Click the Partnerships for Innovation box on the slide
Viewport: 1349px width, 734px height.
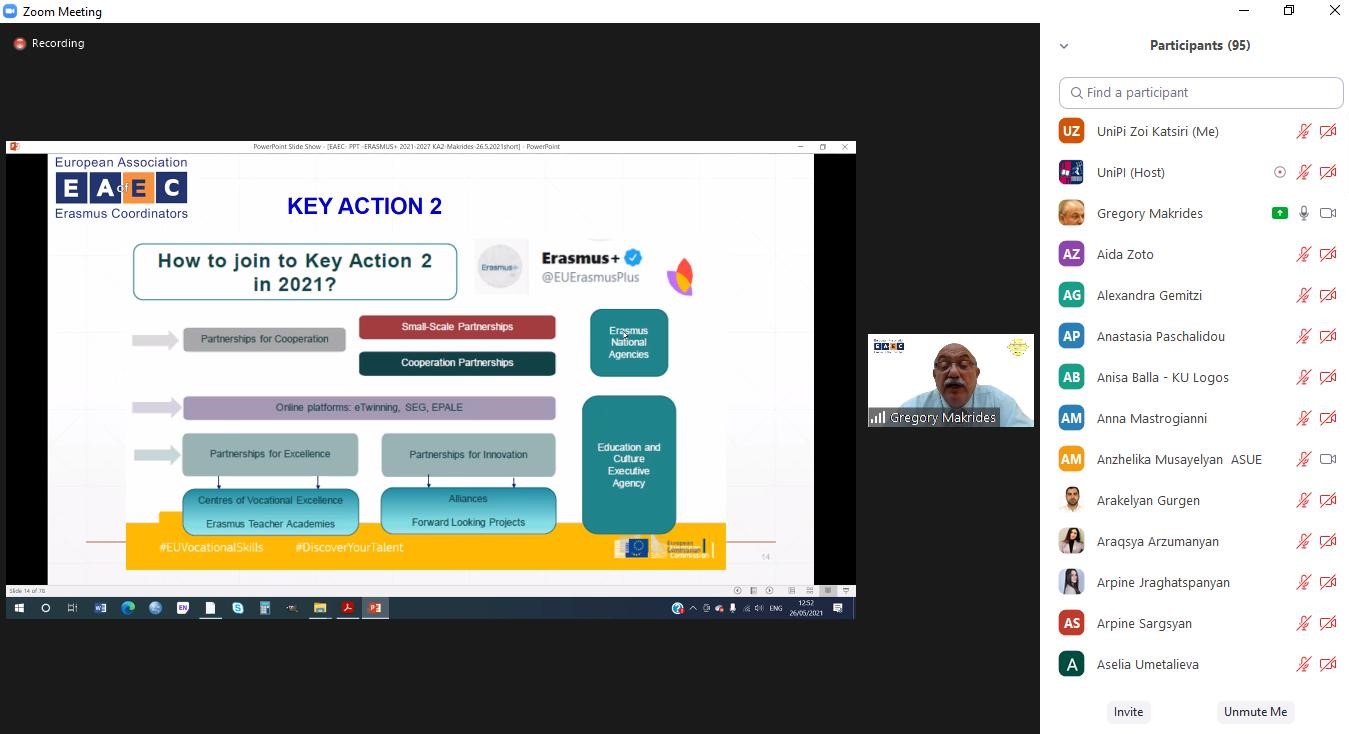[x=468, y=455]
